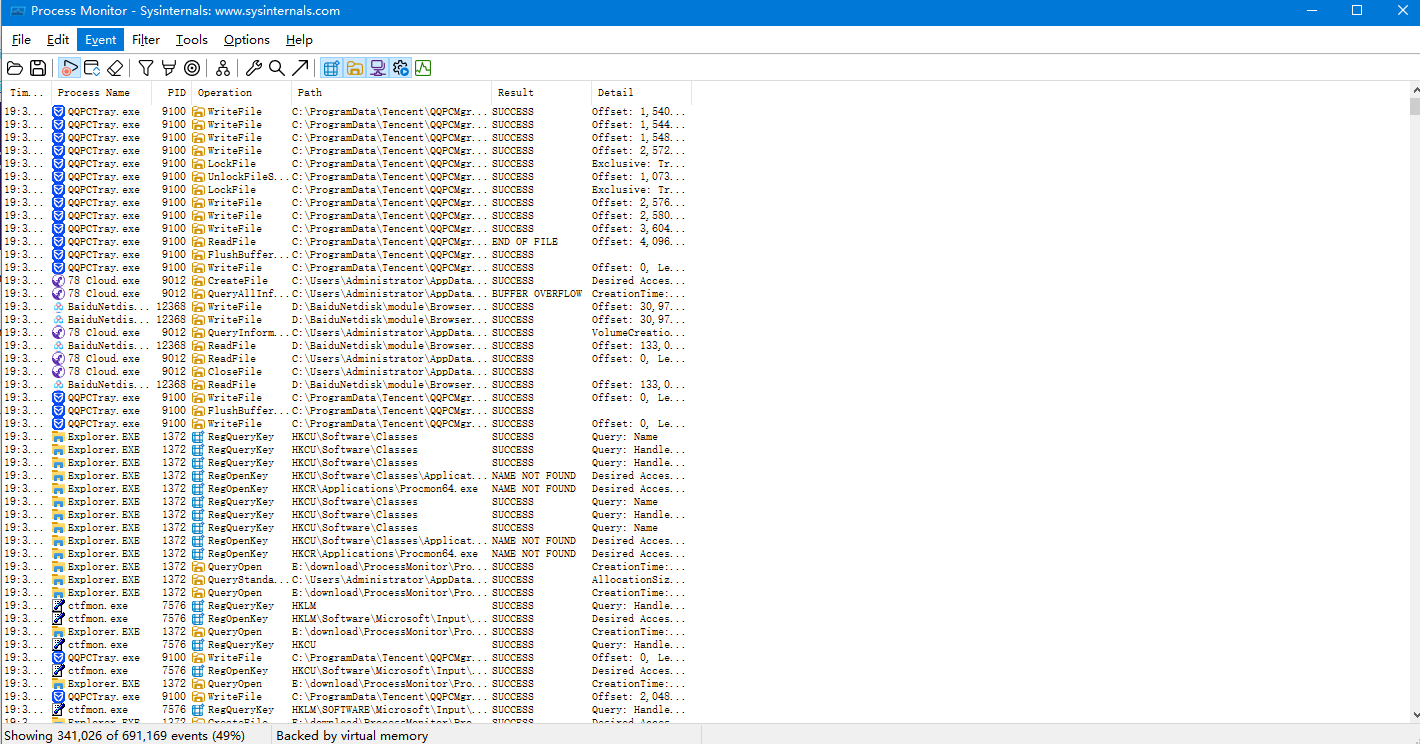
Task: Toggle Show Registry Activity filter
Action: point(332,68)
